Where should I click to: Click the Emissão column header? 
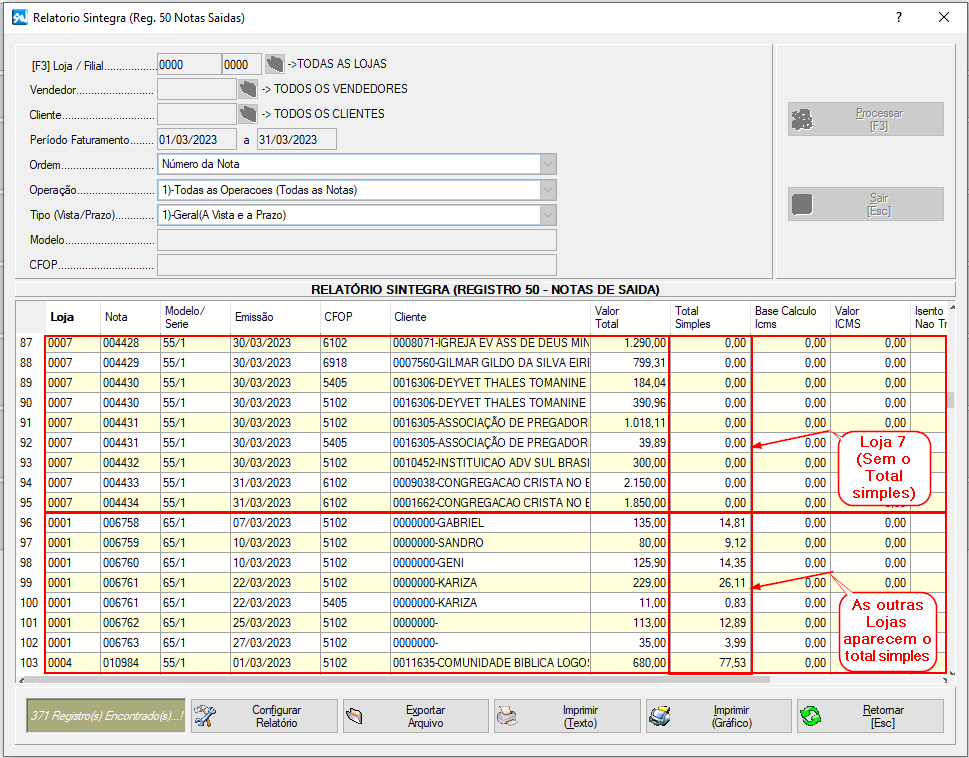coord(275,318)
